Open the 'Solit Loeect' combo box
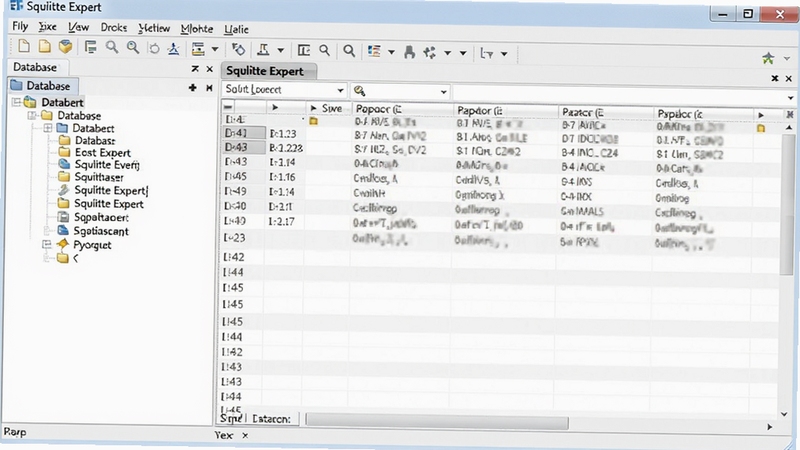The width and height of the screenshot is (800, 450). pyautogui.click(x=285, y=90)
